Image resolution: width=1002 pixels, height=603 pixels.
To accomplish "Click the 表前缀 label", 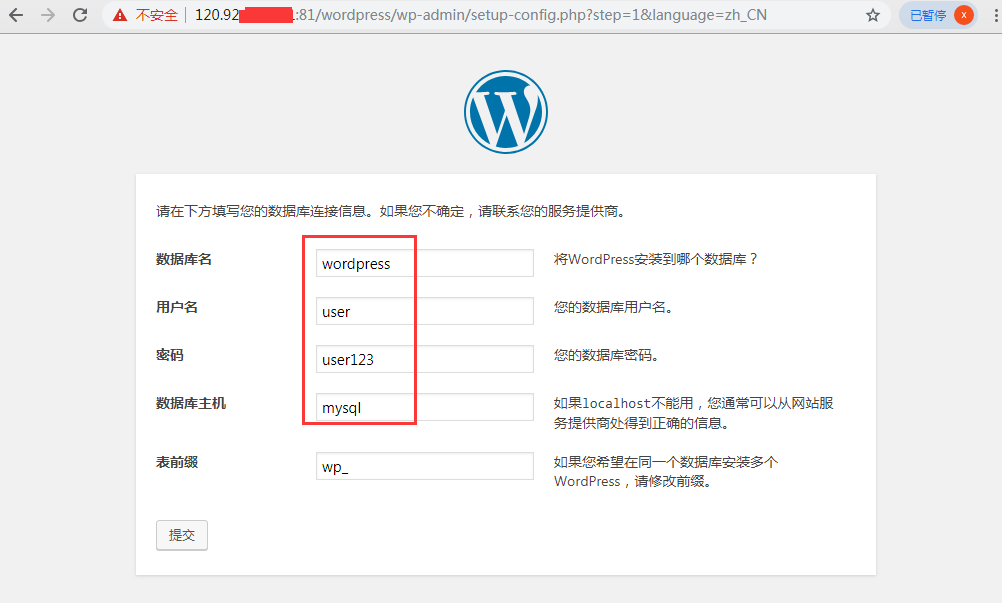I will 176,462.
